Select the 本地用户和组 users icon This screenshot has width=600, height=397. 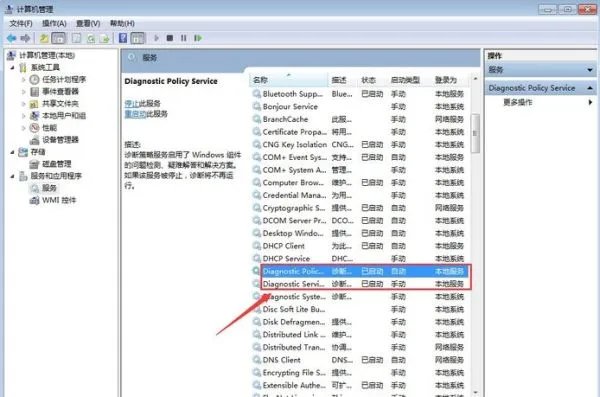coord(34,116)
